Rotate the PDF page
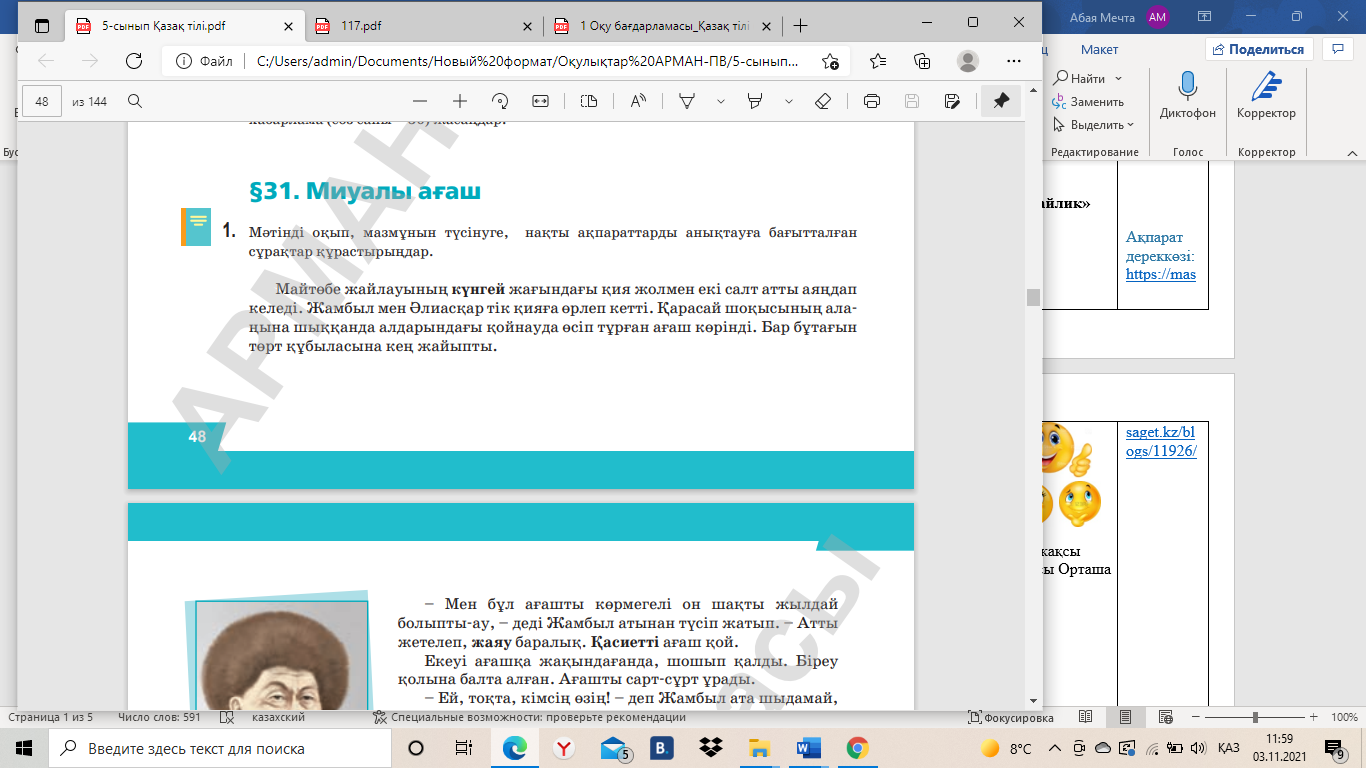This screenshot has width=1366, height=768. [500, 101]
